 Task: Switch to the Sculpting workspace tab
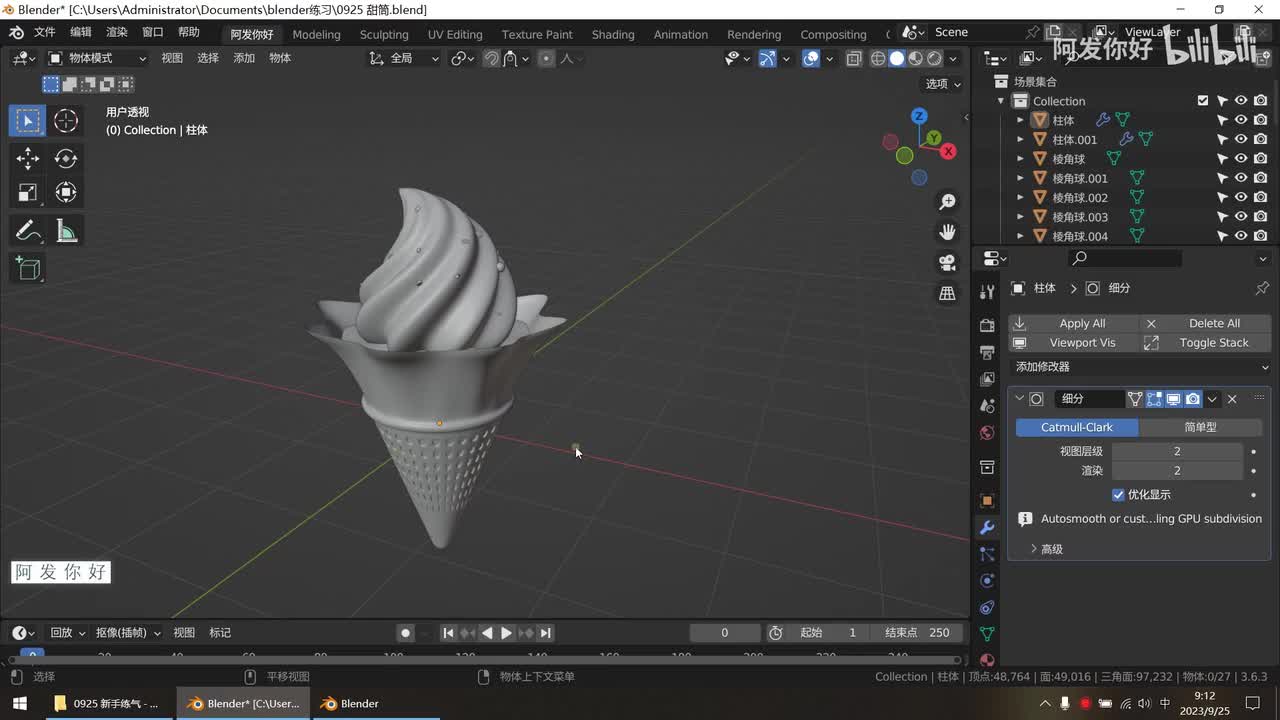point(384,34)
